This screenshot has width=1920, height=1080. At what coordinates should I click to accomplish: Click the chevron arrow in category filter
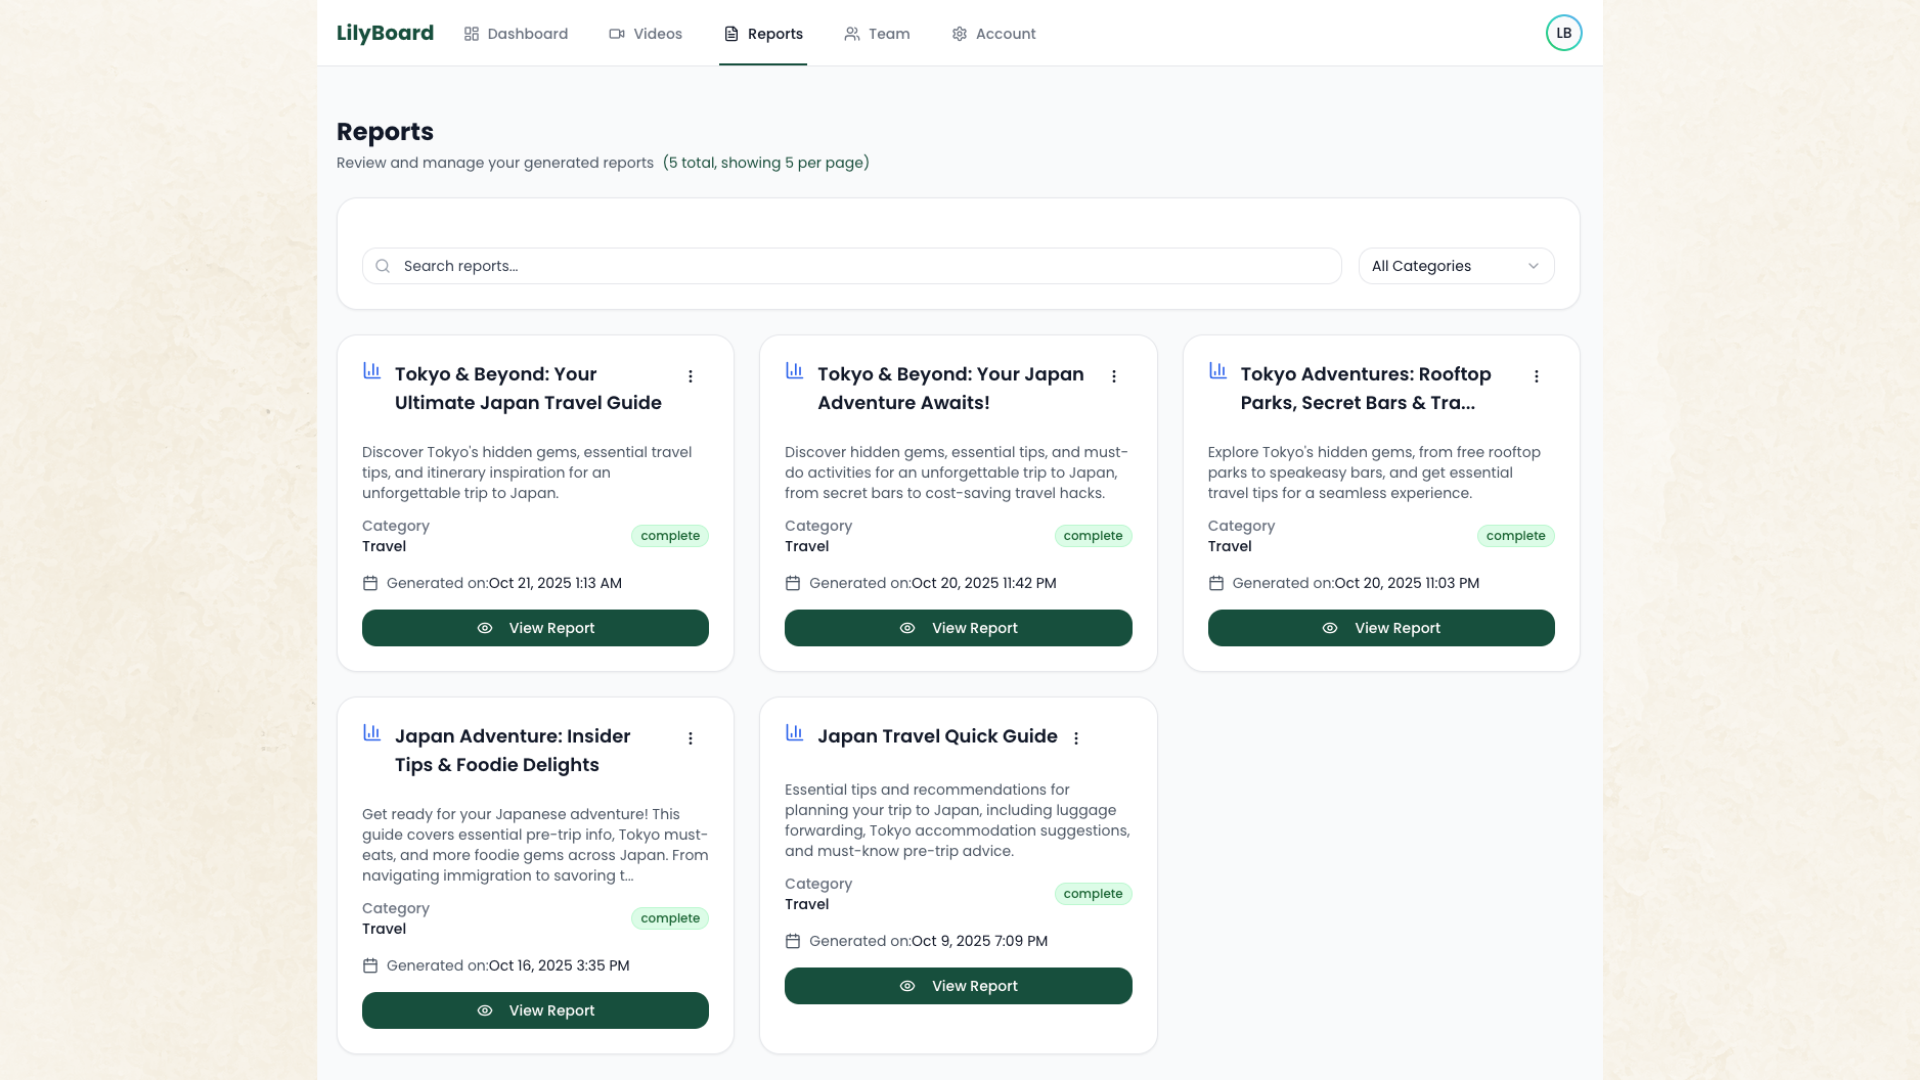[x=1533, y=266]
